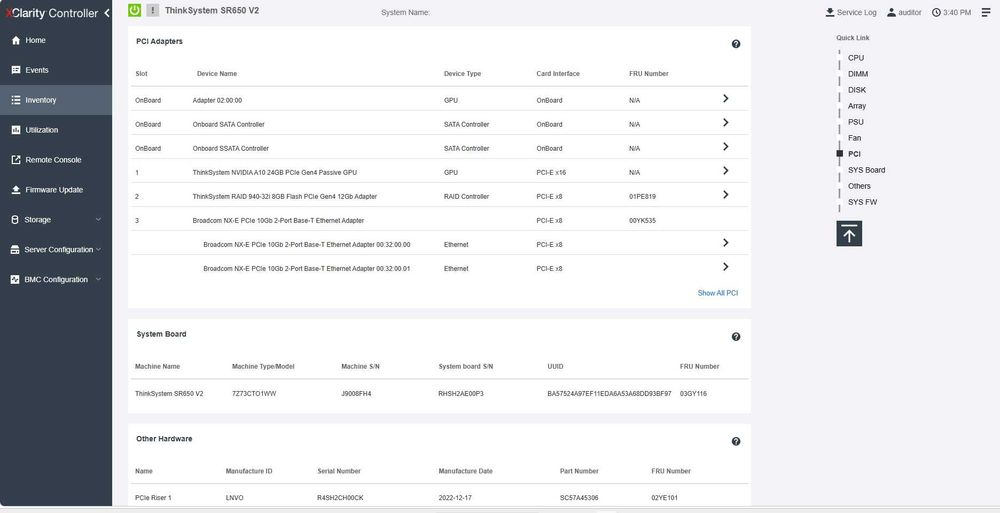Viewport: 1000px width, 513px height.
Task: Go to Firmware Update page
Action: [x=56, y=190]
